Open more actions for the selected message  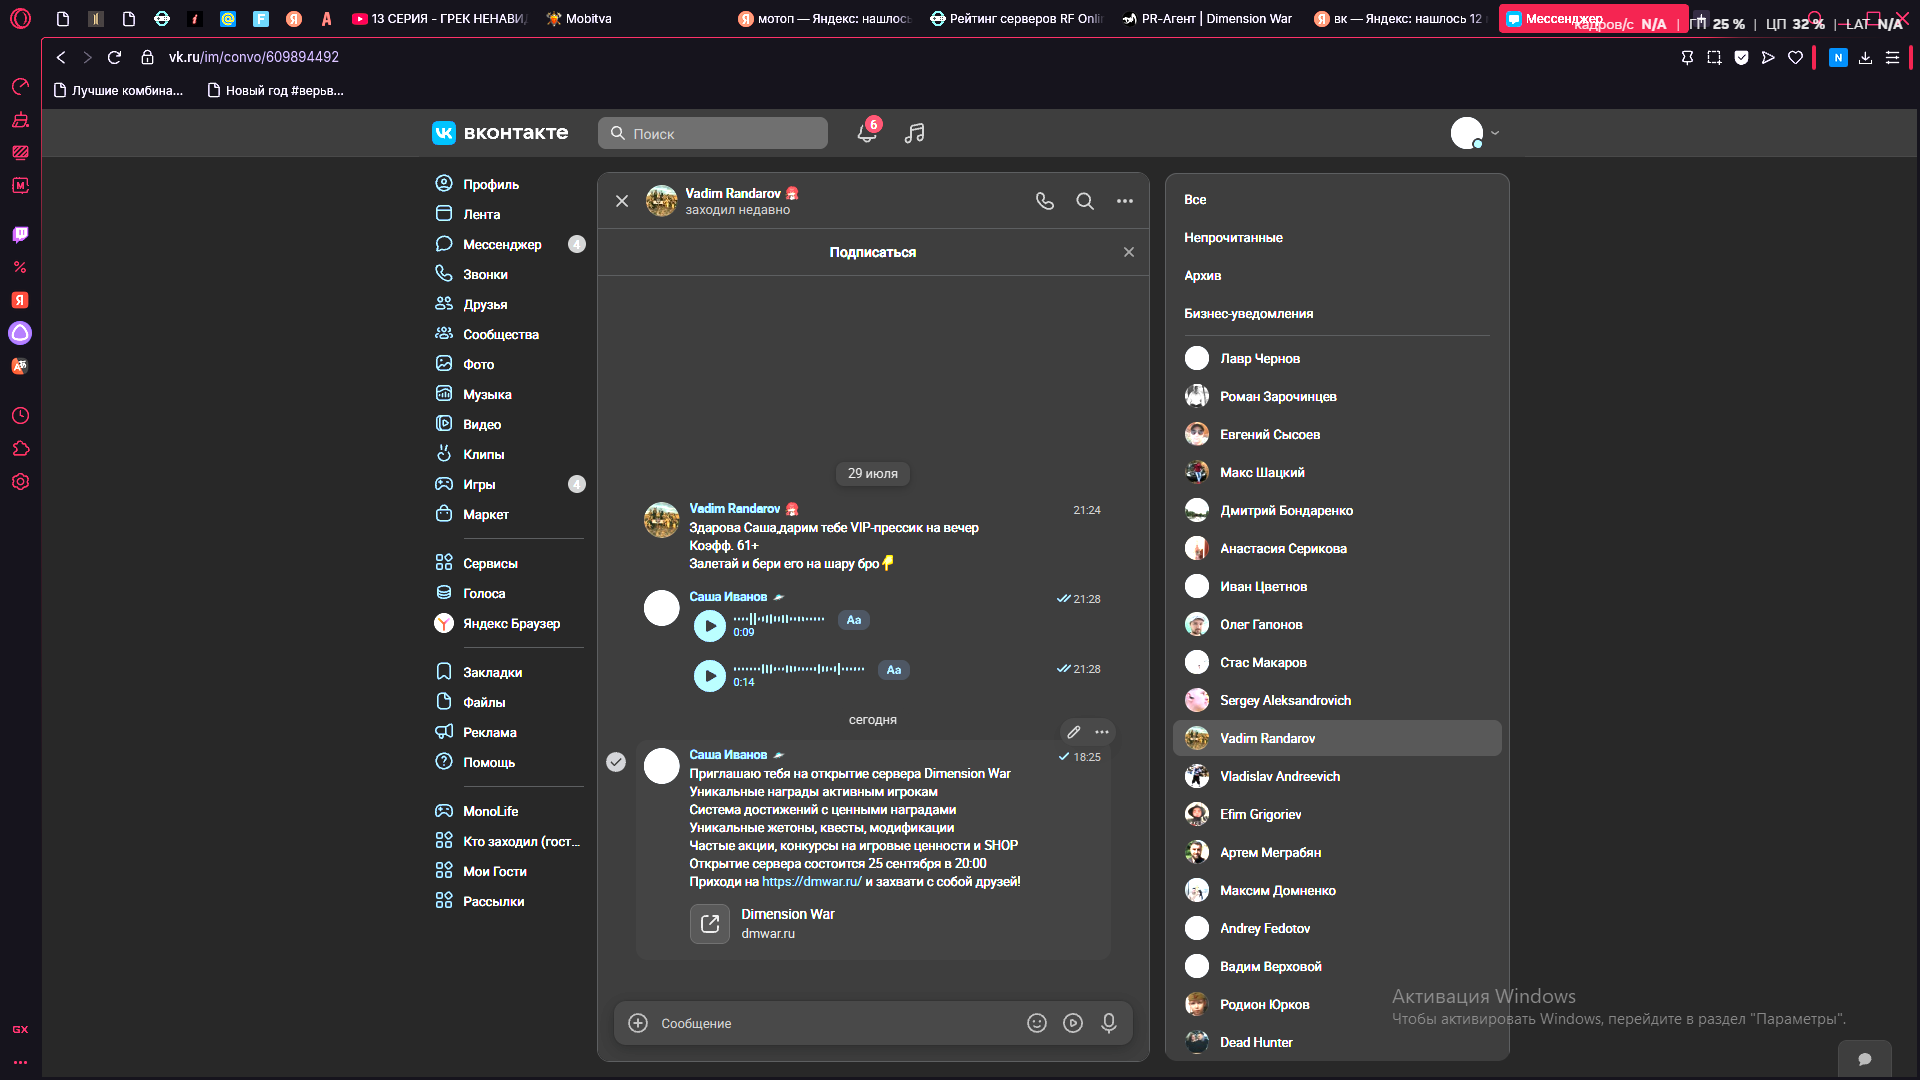pos(1102,732)
